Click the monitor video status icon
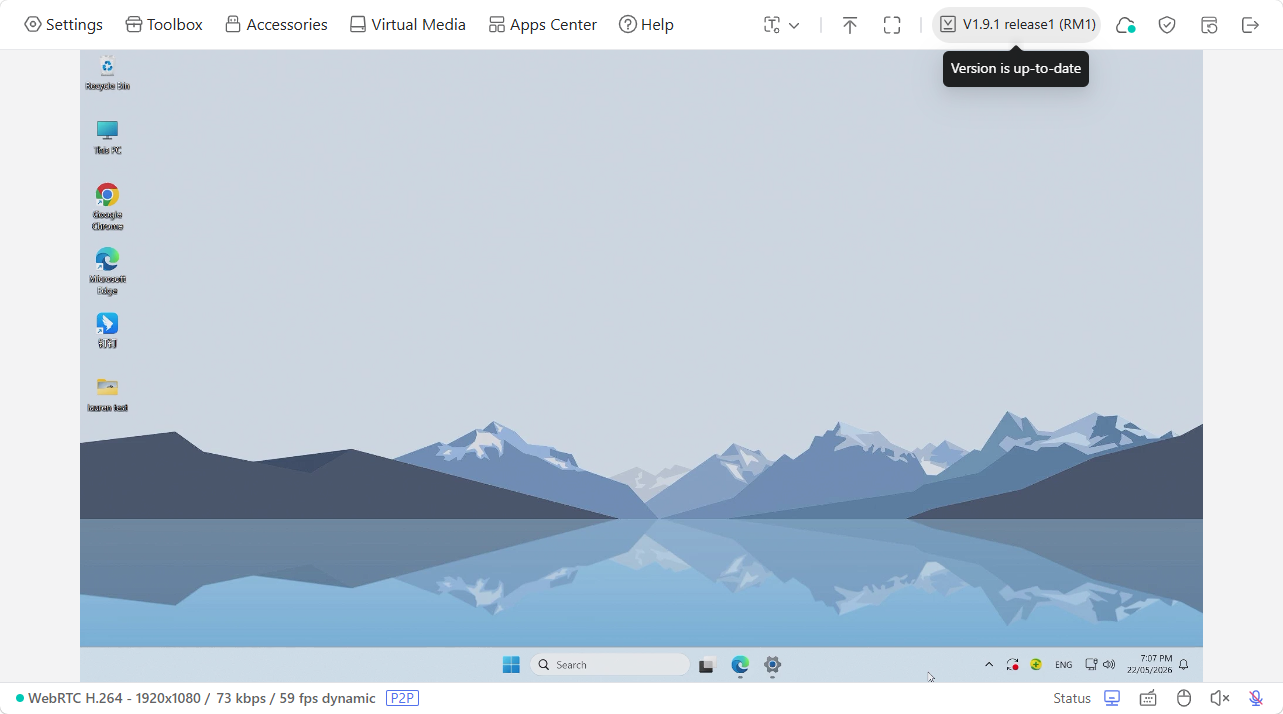The height and width of the screenshot is (714, 1283). tap(1112, 698)
